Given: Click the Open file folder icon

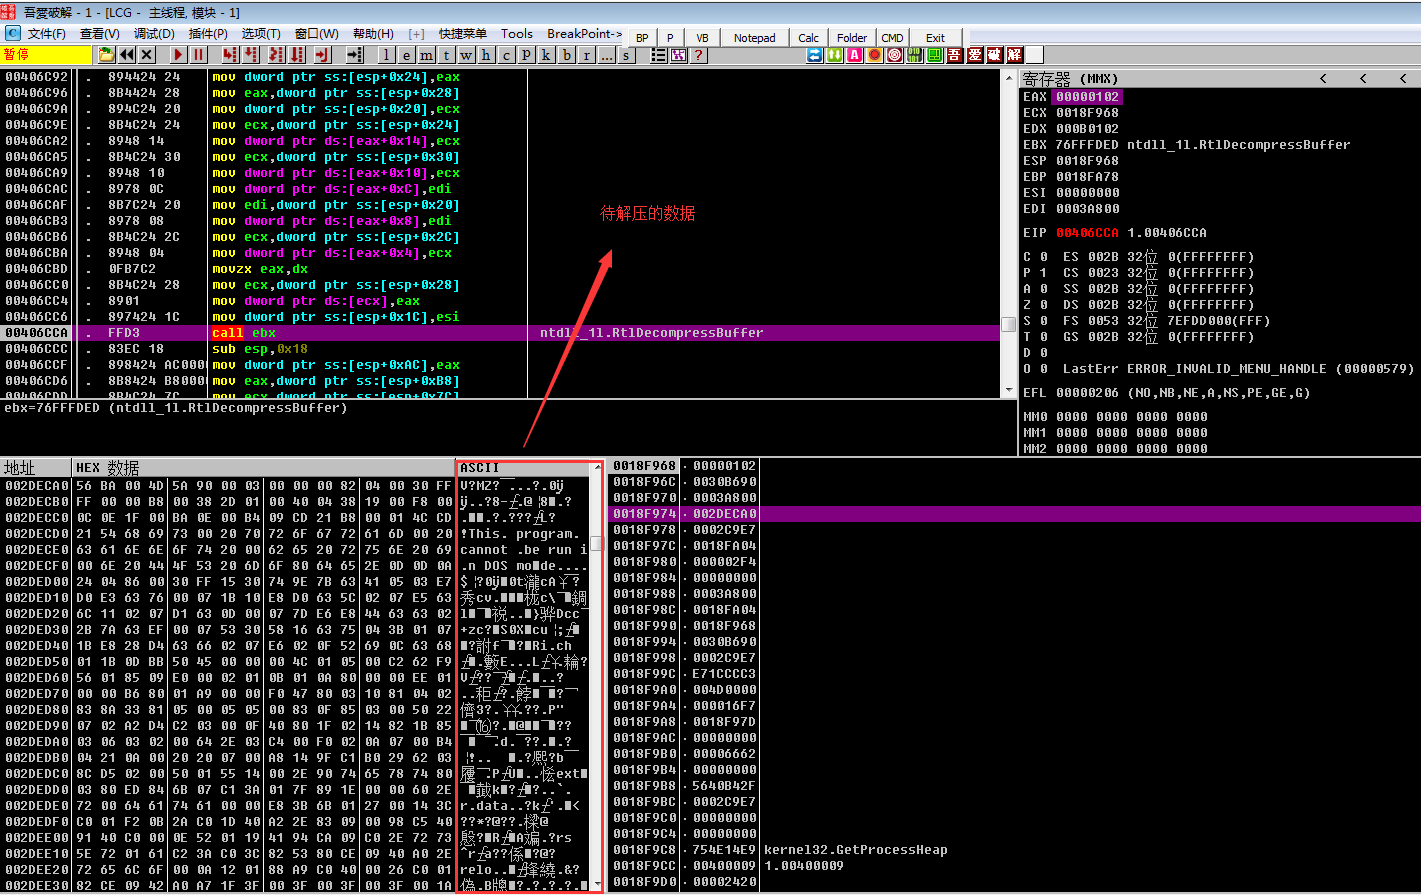Looking at the screenshot, I should (x=106, y=55).
